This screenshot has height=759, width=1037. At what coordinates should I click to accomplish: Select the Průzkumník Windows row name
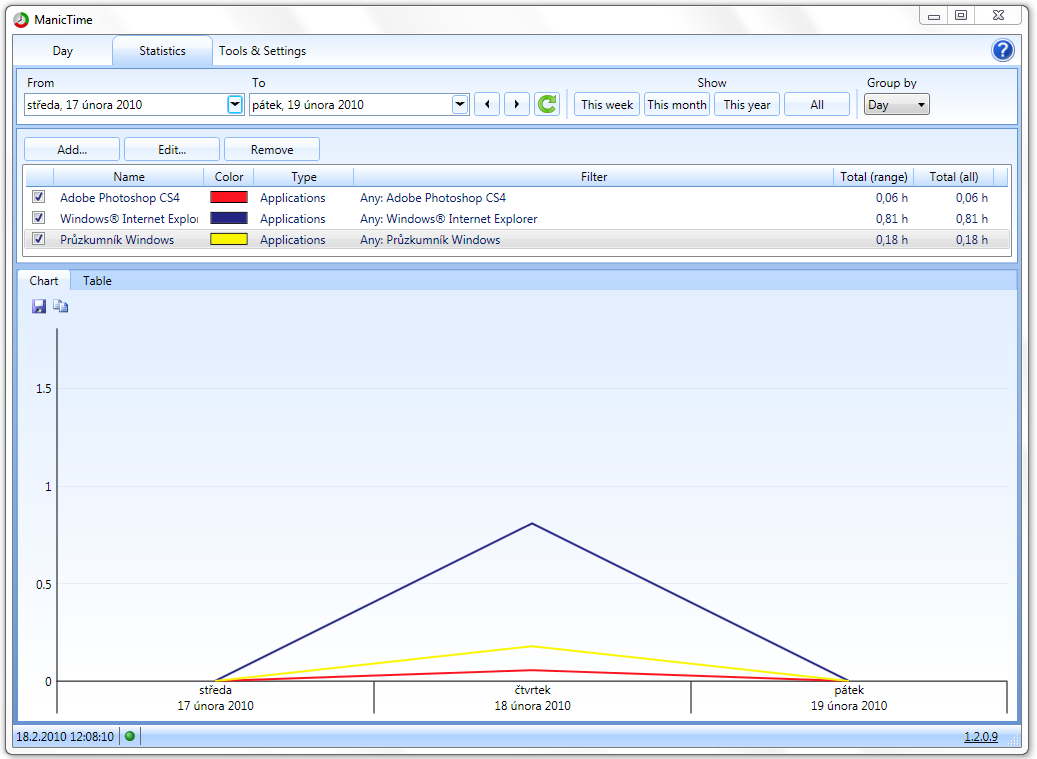tap(117, 240)
